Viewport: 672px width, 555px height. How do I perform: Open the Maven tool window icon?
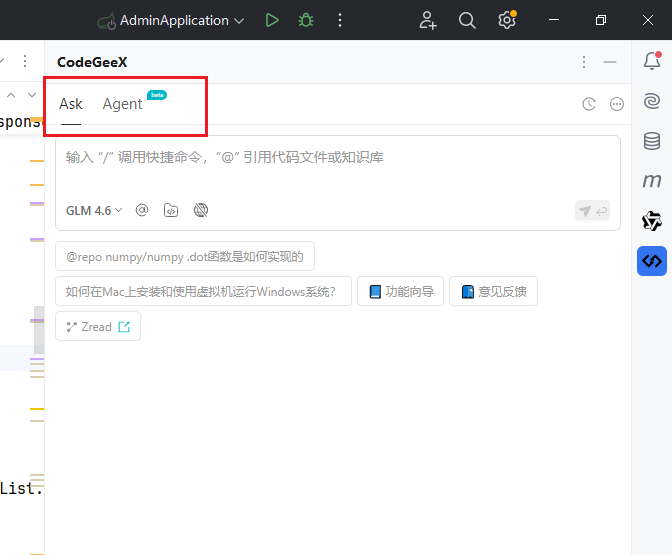[652, 181]
